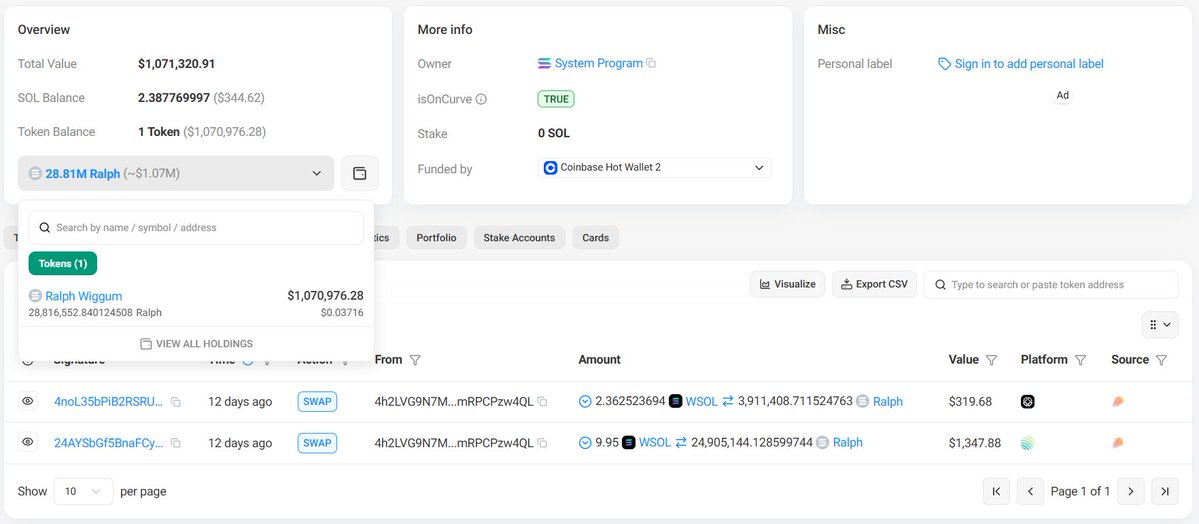Click Ralph link in the 3,911,408 row
This screenshot has width=1199, height=524.
pos(888,402)
